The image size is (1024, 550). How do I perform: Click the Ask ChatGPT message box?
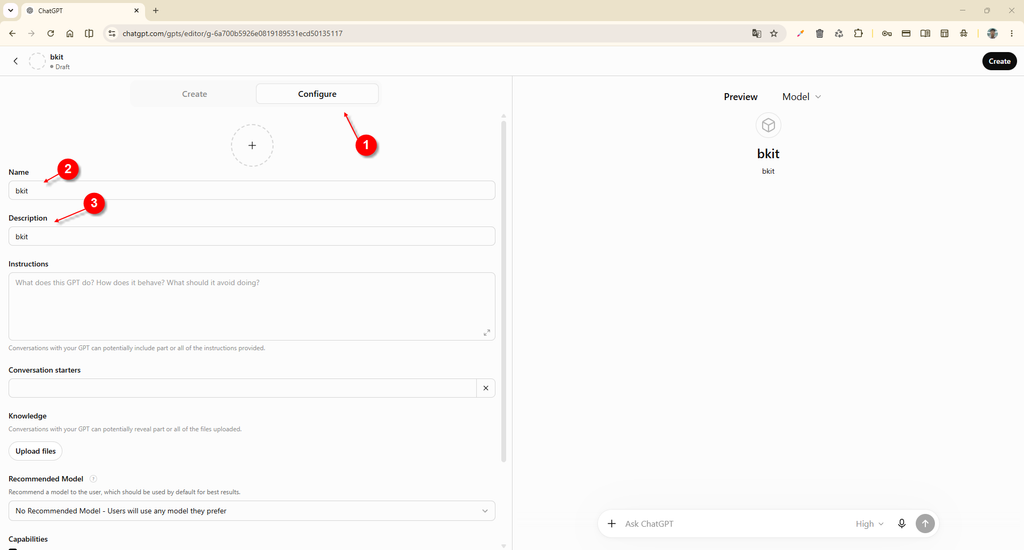[735, 524]
